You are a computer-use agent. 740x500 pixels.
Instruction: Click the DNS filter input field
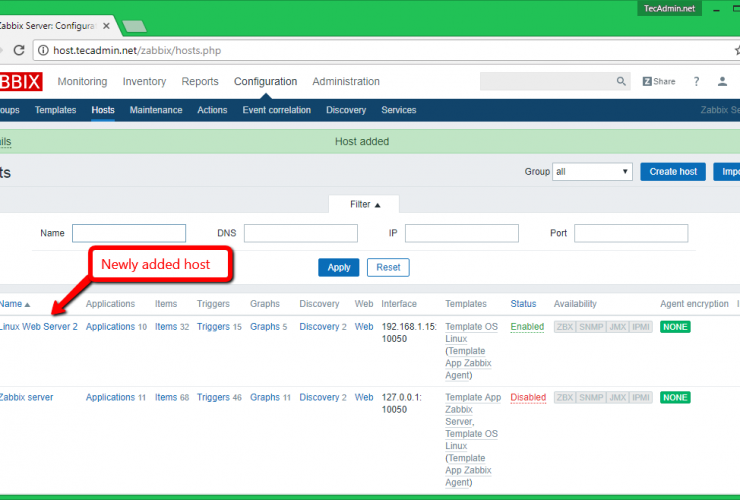[x=300, y=233]
